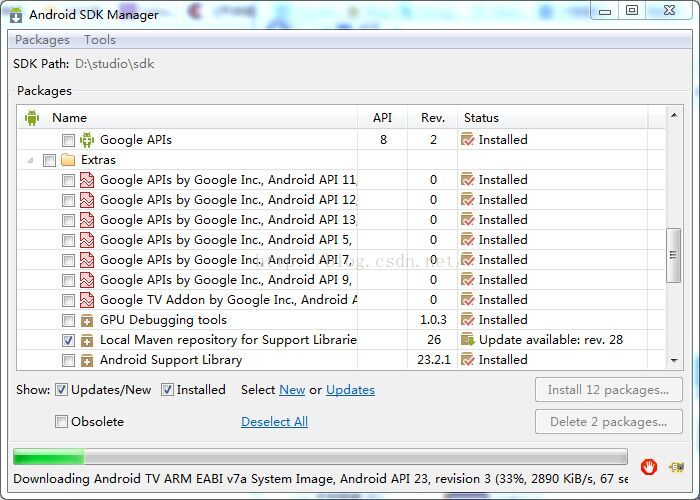The width and height of the screenshot is (700, 500).
Task: Click the New selection link
Action: pyautogui.click(x=292, y=390)
